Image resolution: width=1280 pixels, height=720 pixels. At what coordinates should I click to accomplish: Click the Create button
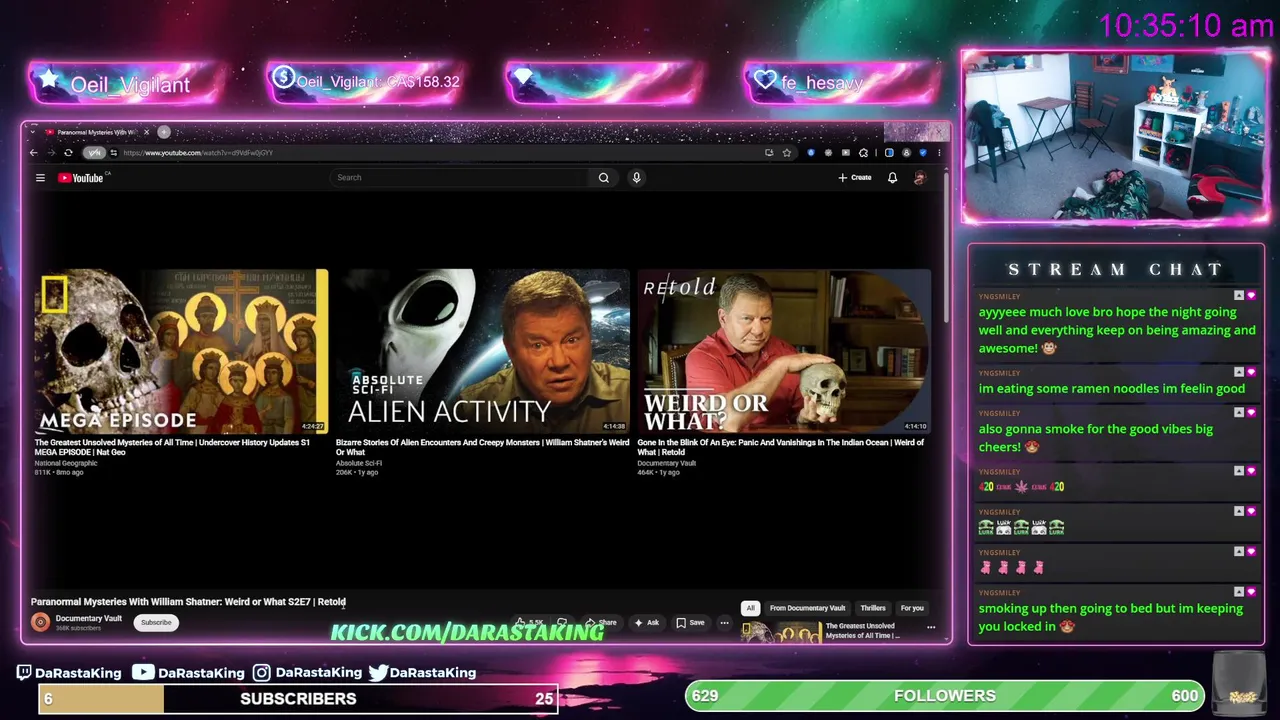pos(855,178)
